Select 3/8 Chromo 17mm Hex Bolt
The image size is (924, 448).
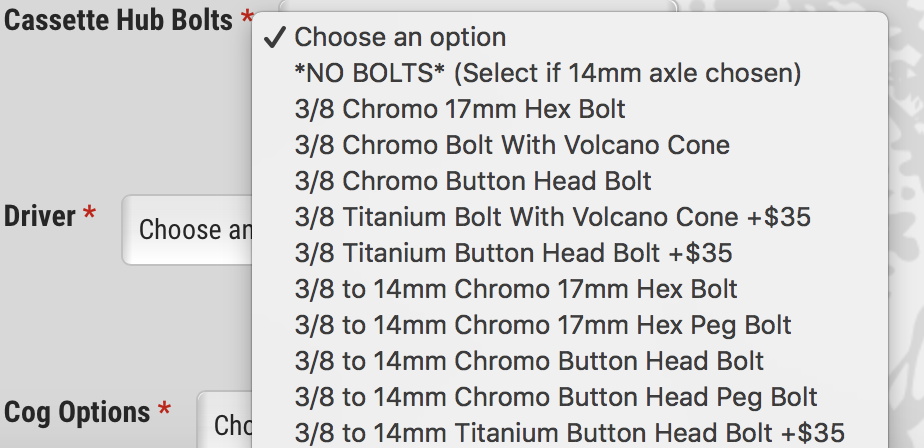pyautogui.click(x=461, y=109)
